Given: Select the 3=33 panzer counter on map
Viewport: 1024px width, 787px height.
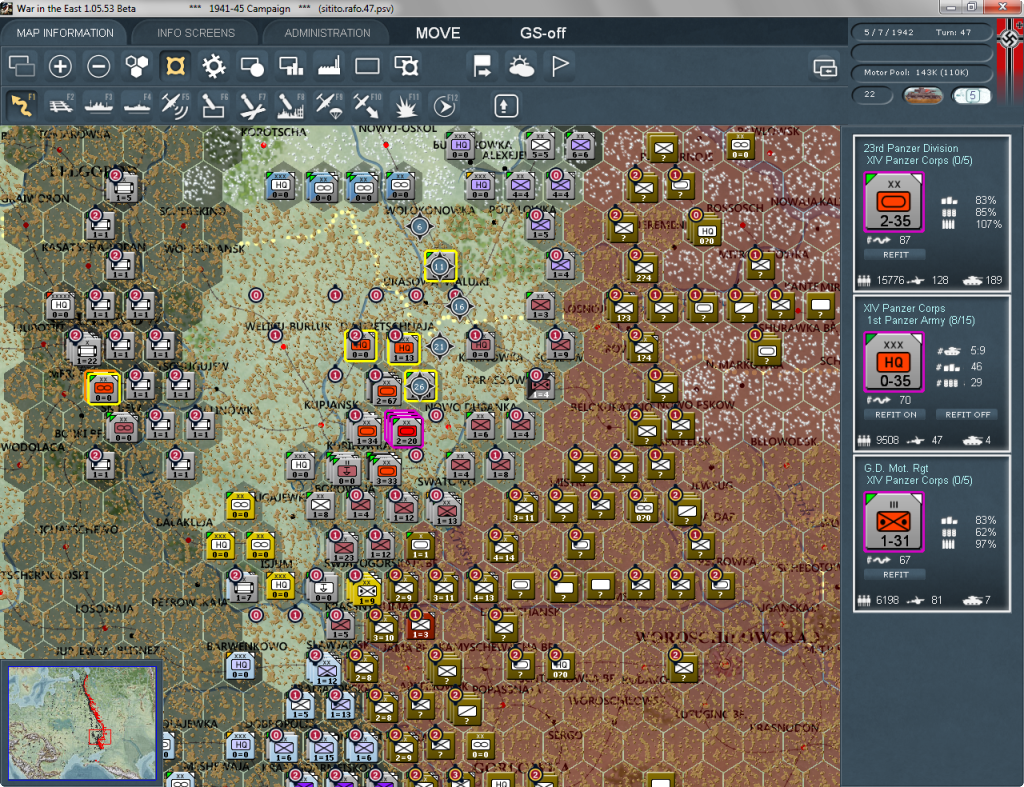Looking at the screenshot, I should pyautogui.click(x=386, y=470).
